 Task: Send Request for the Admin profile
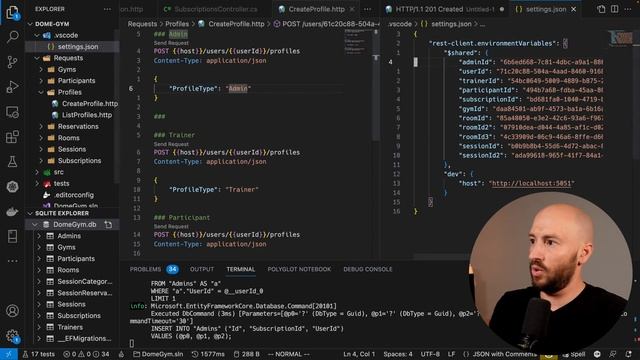[171, 43]
